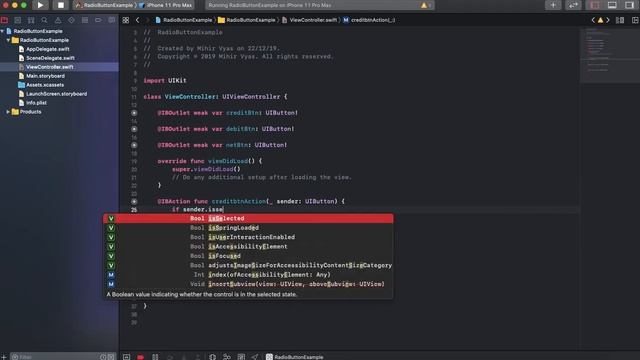
Task: Open Debug View Hierarchy button
Action: pos(212,357)
